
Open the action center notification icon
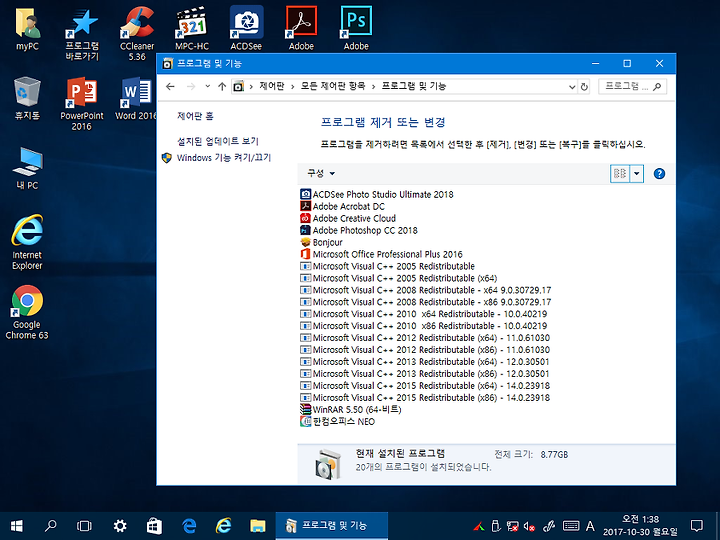point(697,526)
